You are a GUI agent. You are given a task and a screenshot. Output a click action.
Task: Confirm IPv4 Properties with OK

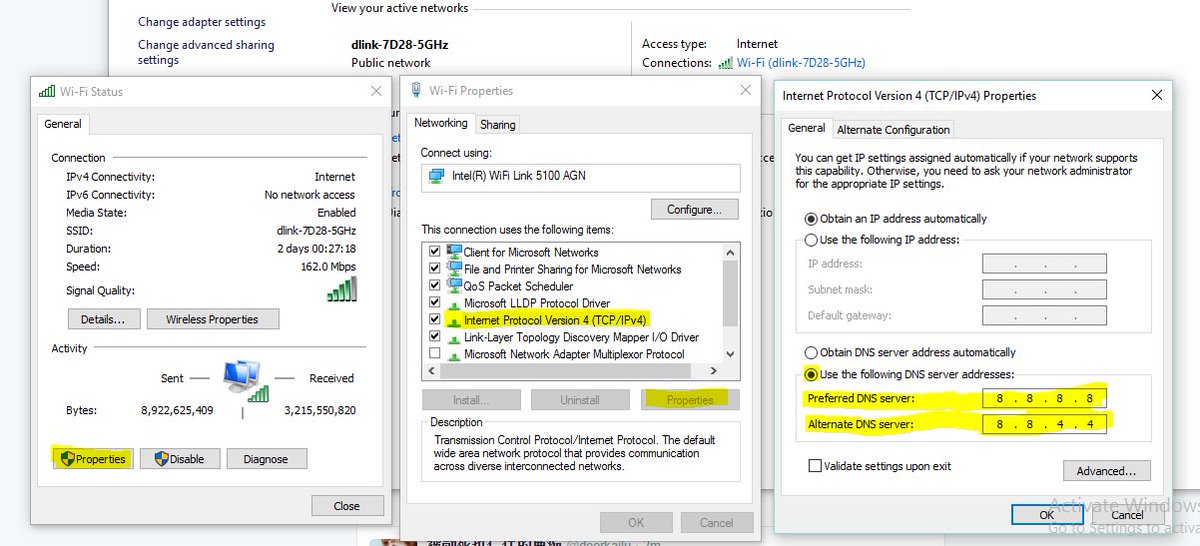(x=1046, y=515)
